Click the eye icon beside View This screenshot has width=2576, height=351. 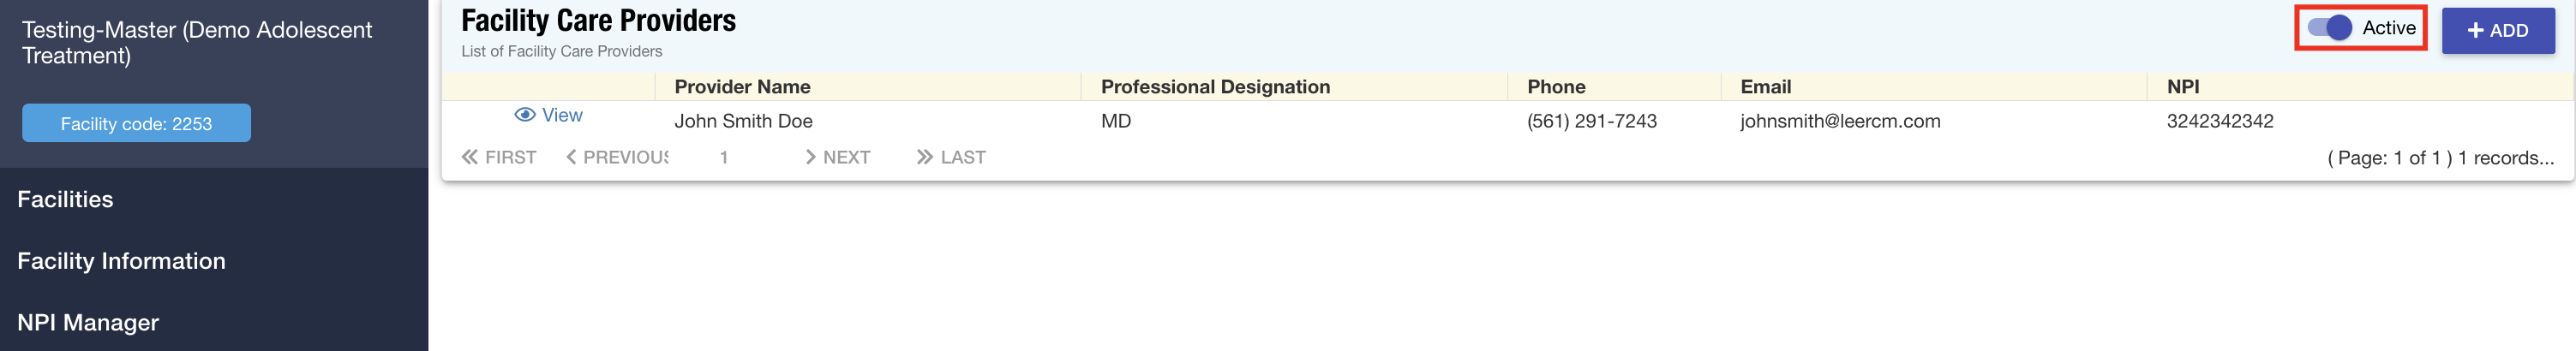point(524,115)
